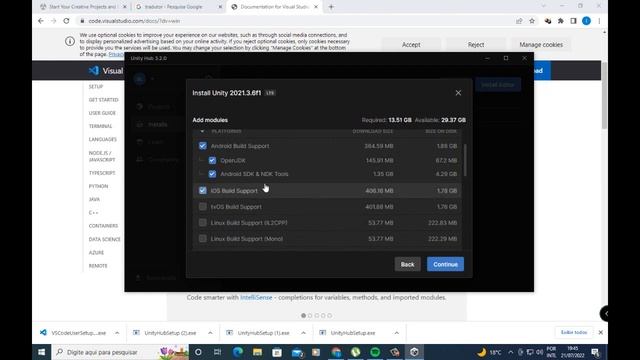Share this page icon in address bar
The image size is (640, 360).
click(x=519, y=21)
